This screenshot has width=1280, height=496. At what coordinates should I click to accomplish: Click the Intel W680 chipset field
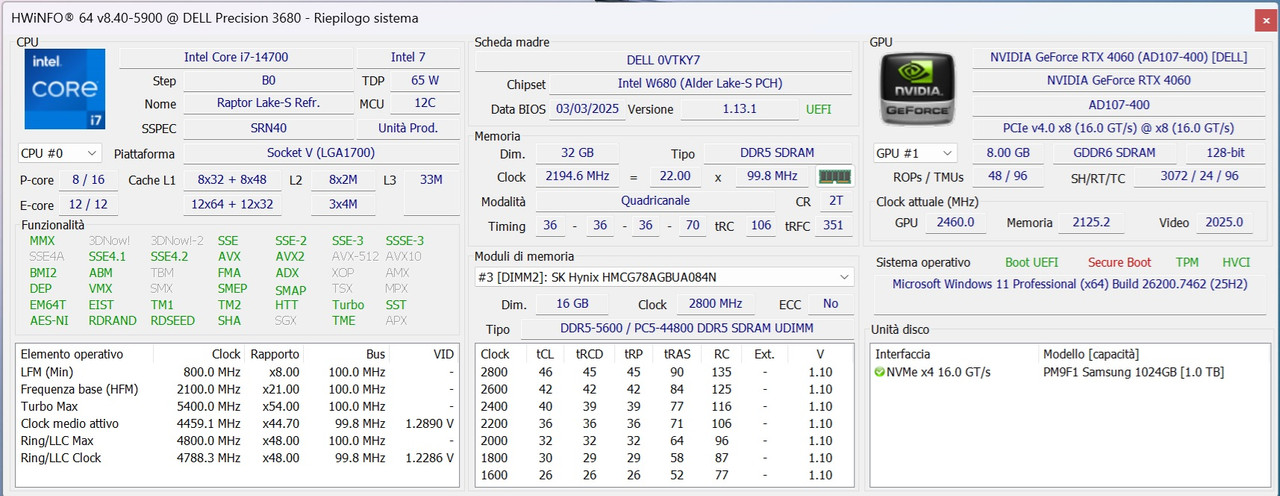[x=700, y=84]
